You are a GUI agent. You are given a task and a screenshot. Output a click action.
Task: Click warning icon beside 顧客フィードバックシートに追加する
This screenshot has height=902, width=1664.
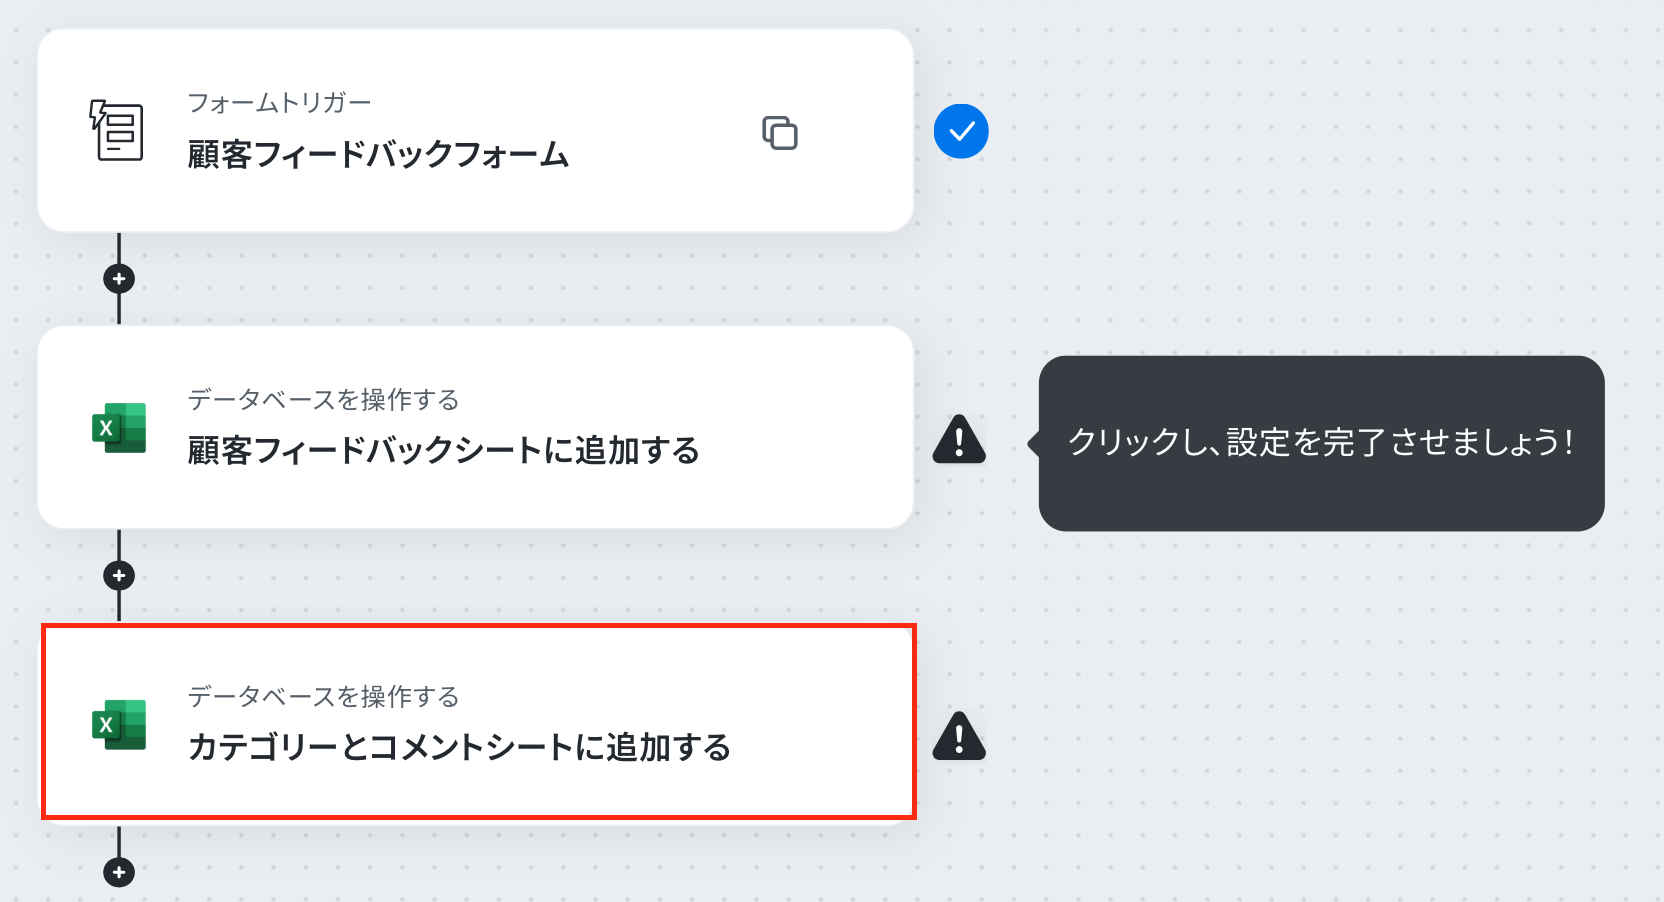pyautogui.click(x=959, y=439)
